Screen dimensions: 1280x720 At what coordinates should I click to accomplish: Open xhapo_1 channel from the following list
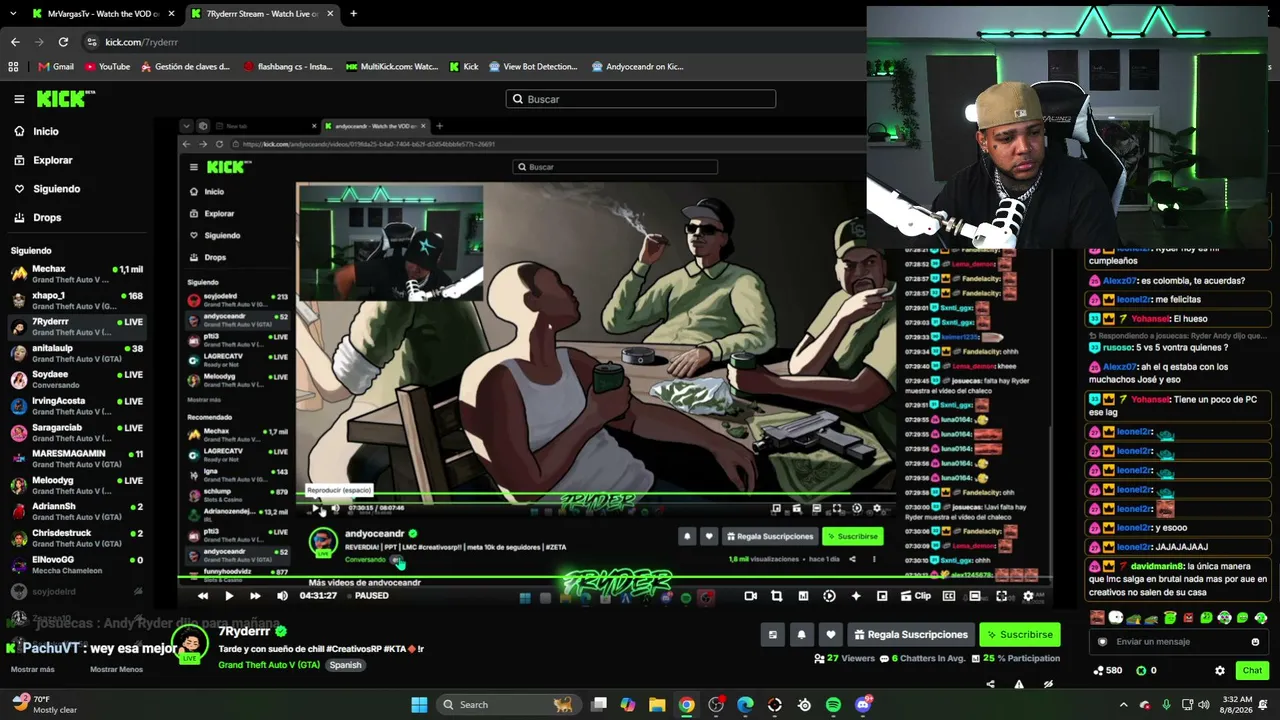tap(77, 300)
